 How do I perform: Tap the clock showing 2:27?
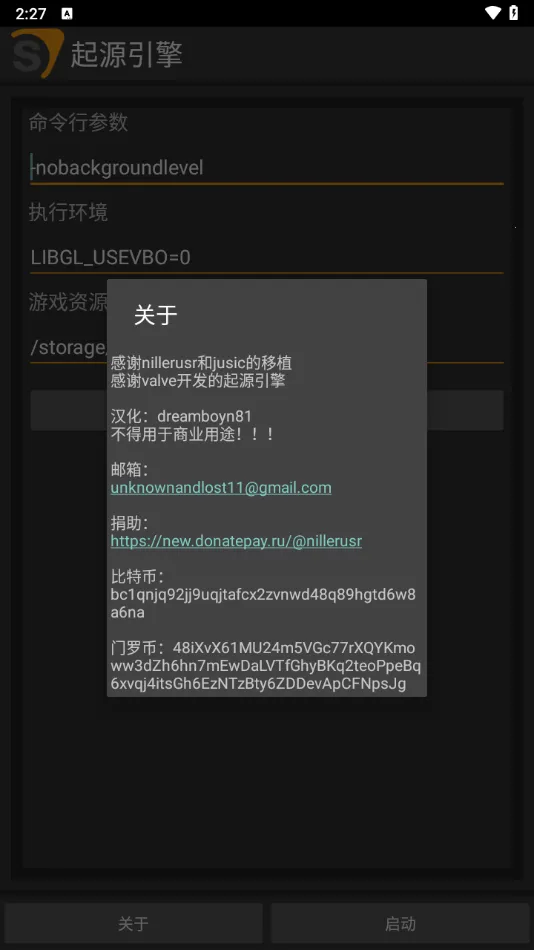pos(30,13)
